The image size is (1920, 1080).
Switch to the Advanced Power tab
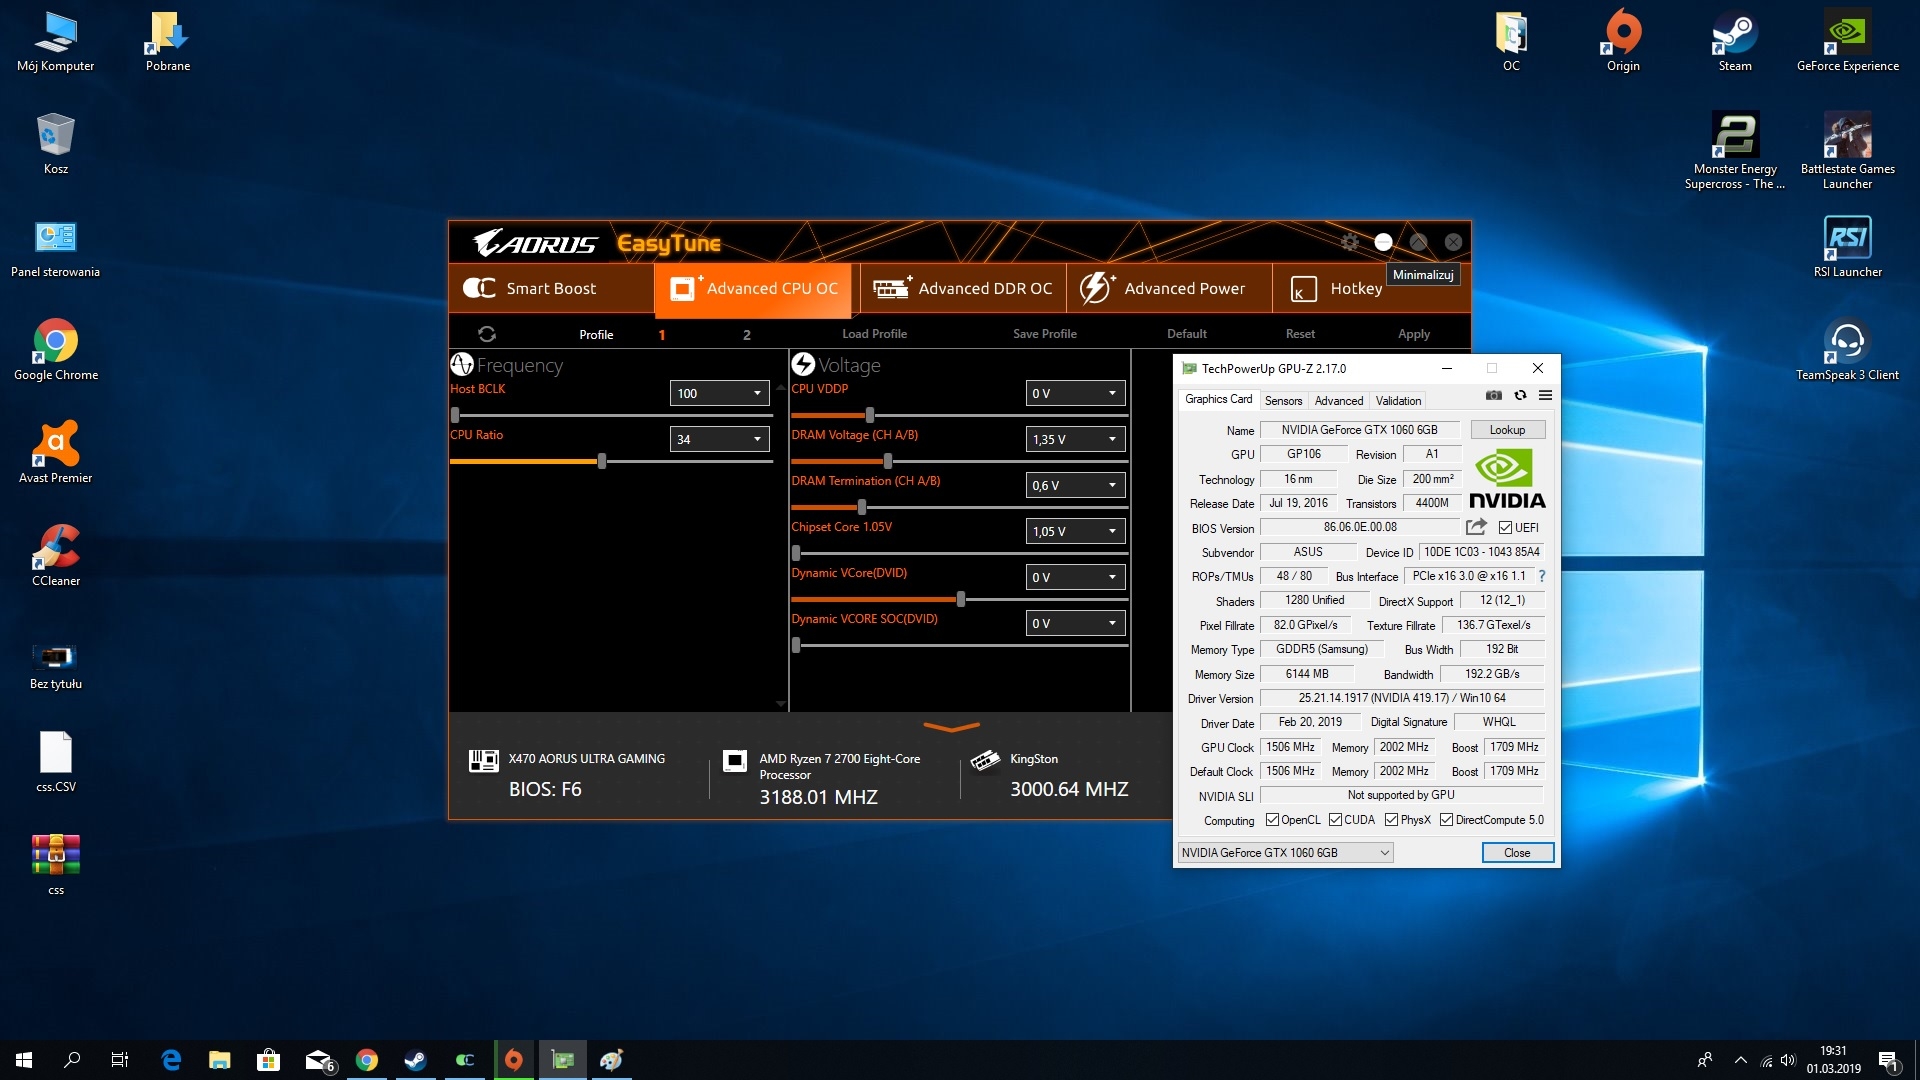tap(1168, 288)
